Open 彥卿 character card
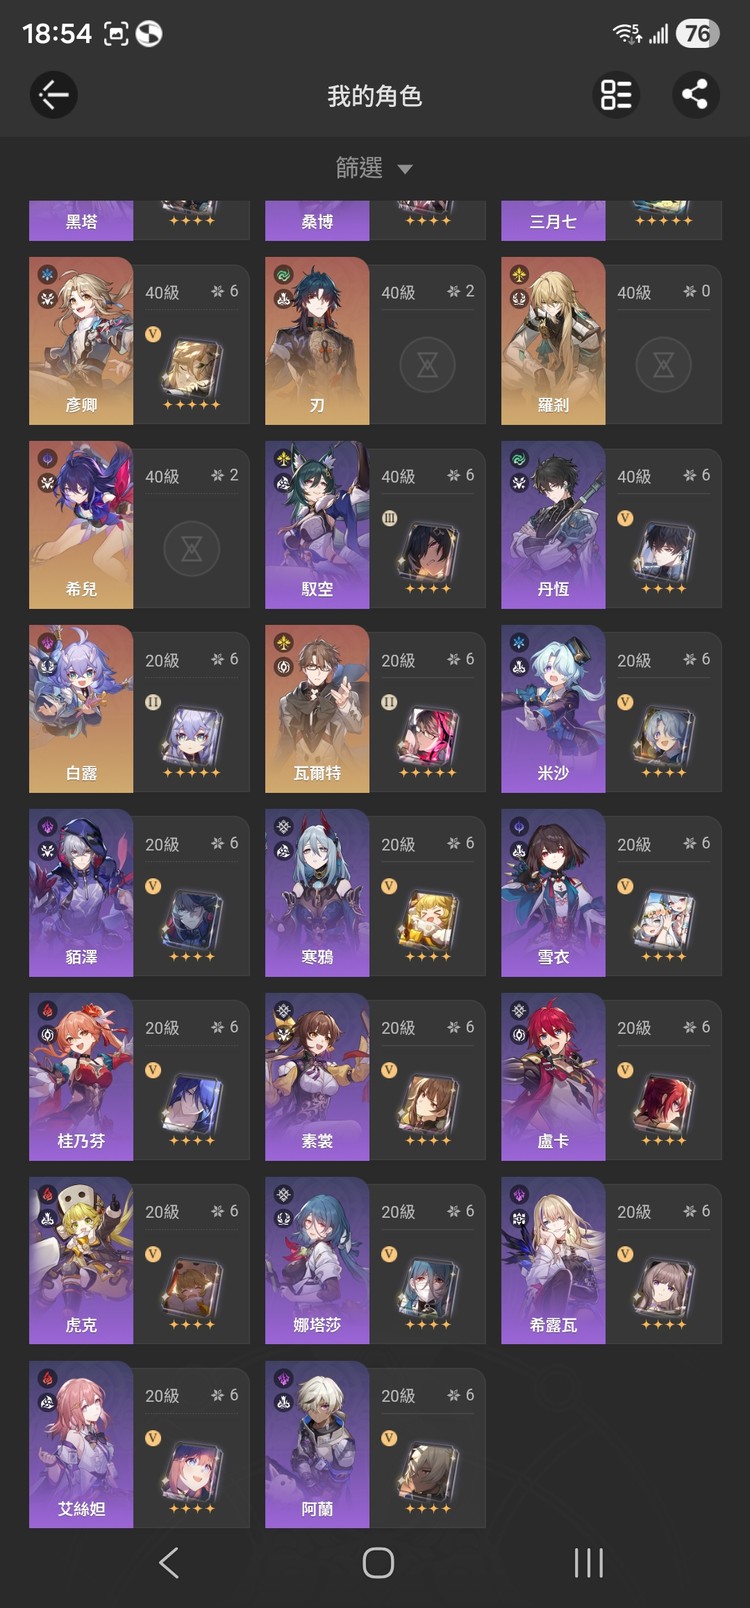750x1608 pixels. (139, 341)
